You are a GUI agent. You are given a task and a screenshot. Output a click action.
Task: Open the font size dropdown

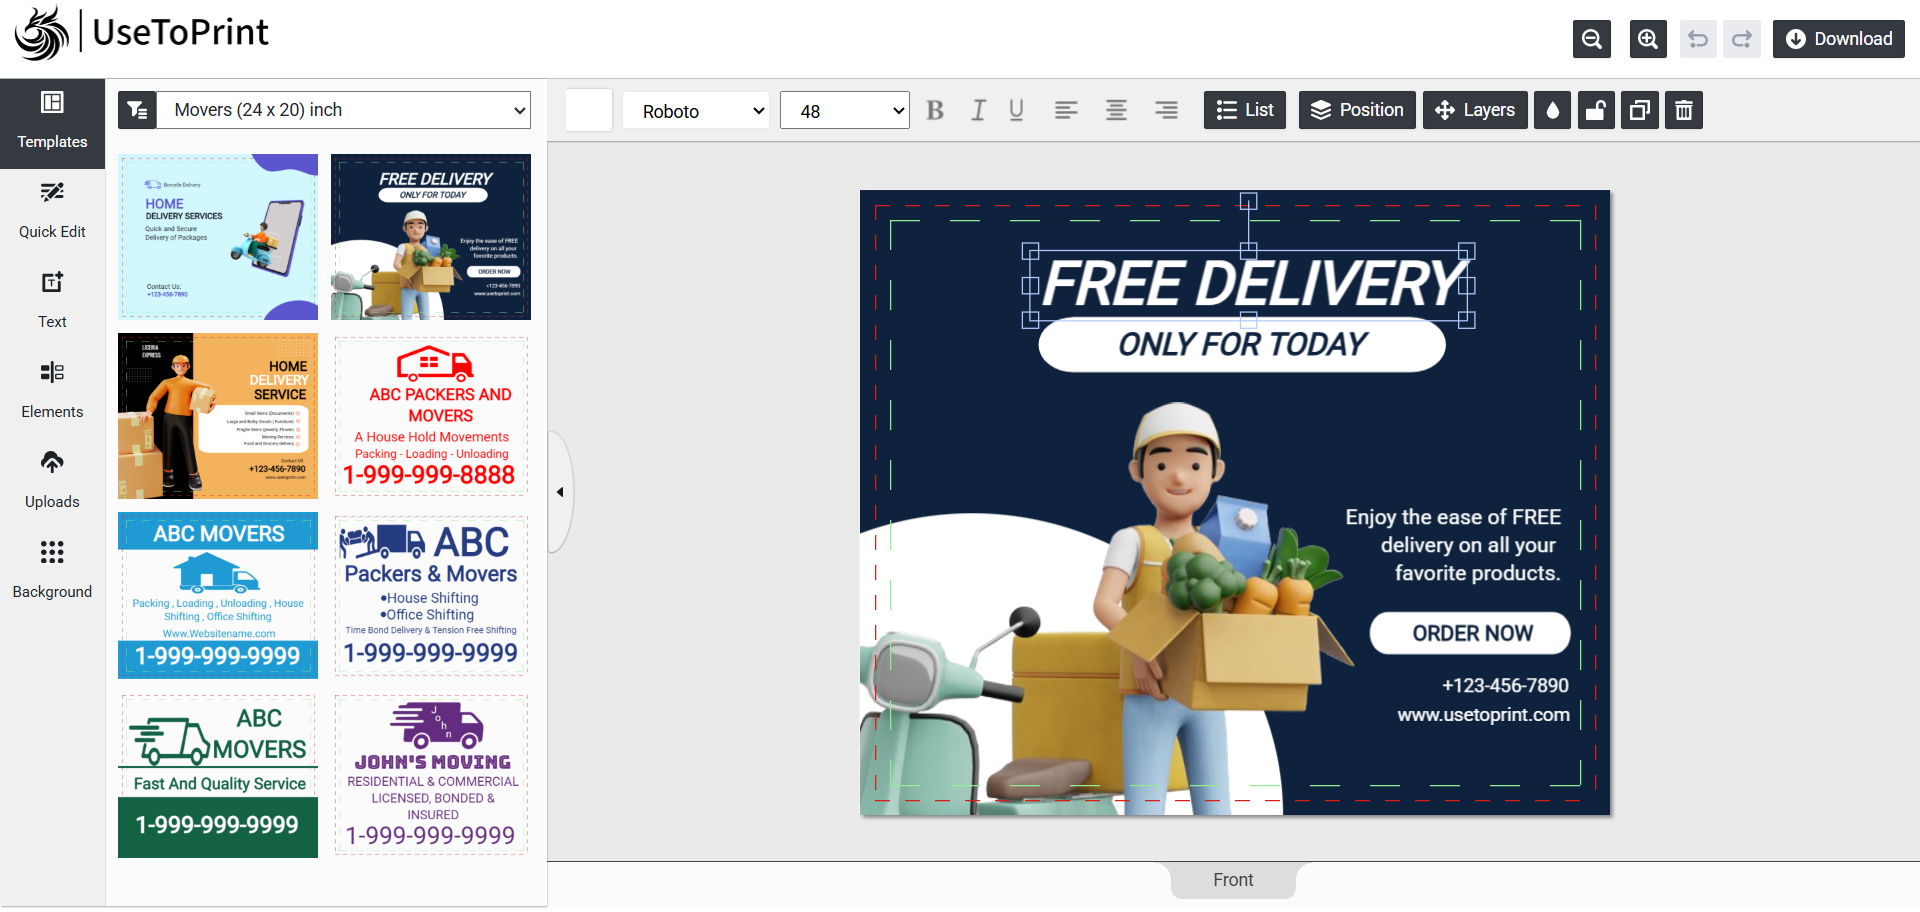[x=844, y=110]
